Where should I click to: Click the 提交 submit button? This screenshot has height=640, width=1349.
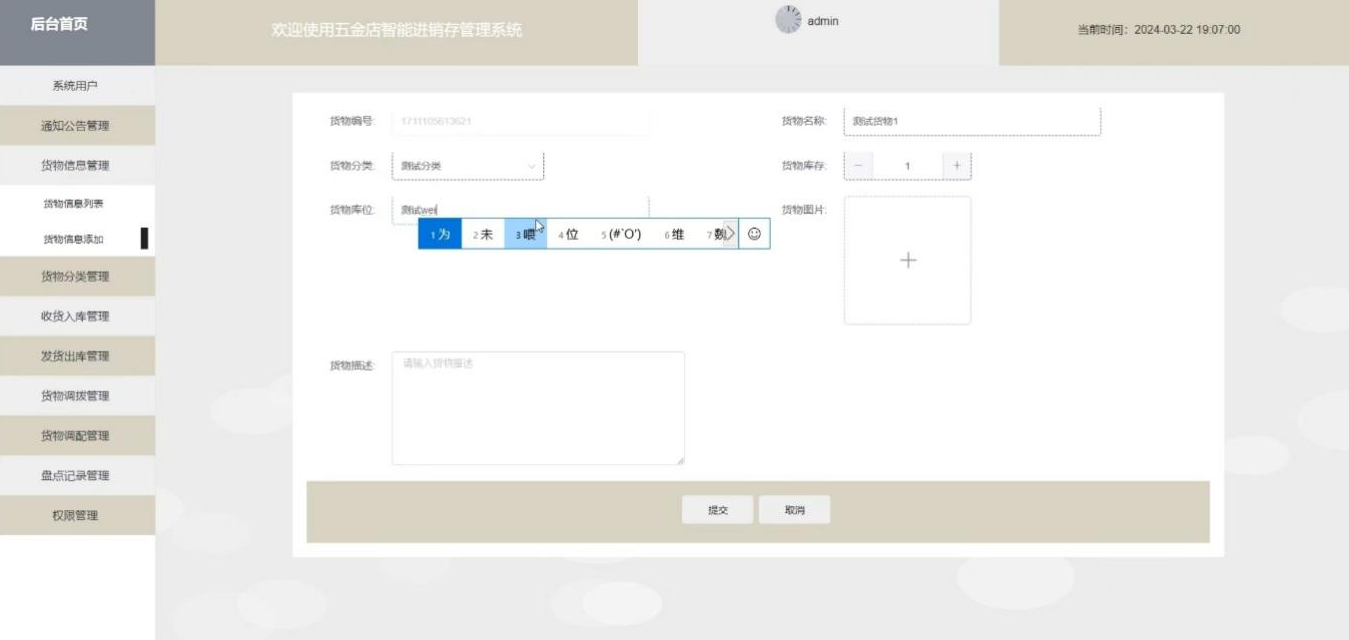(717, 510)
